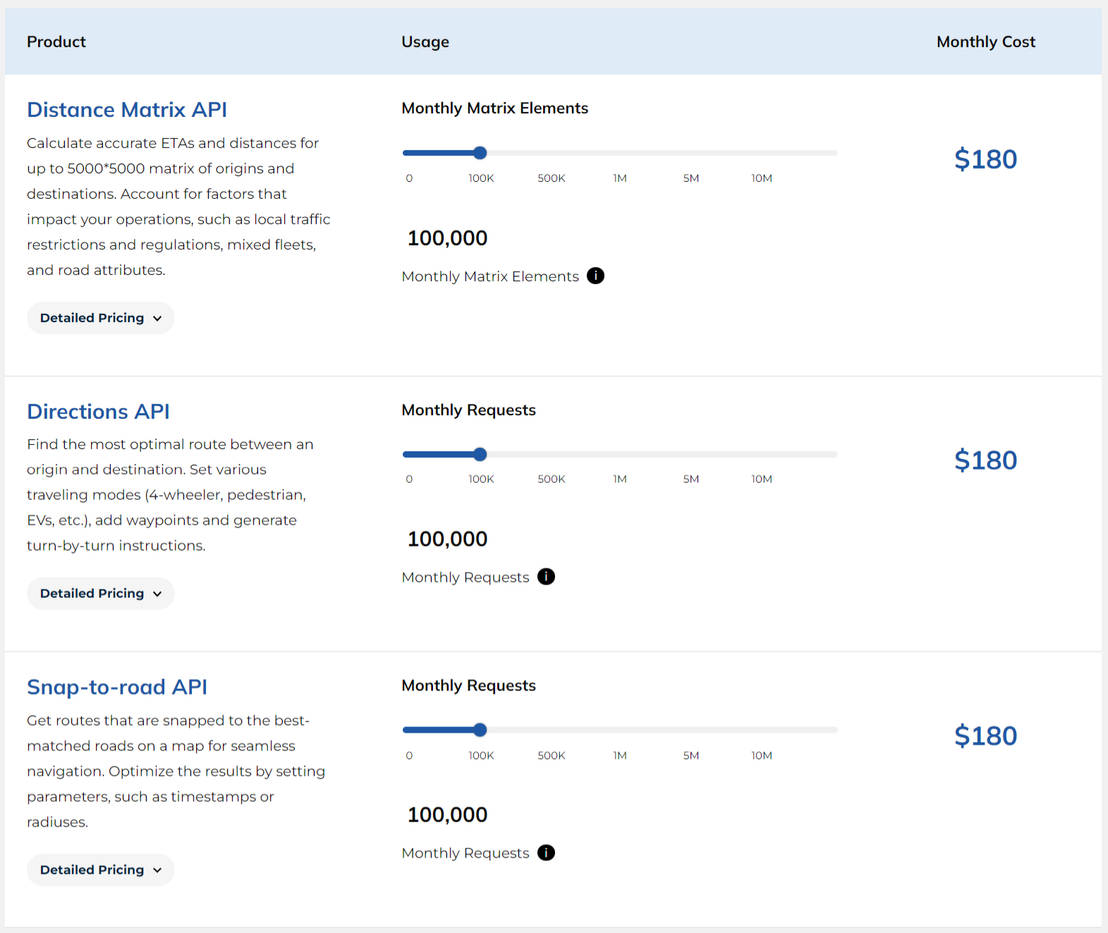
Task: Click the info icon beside Snap-to-road Monthly Requests
Action: (546, 852)
